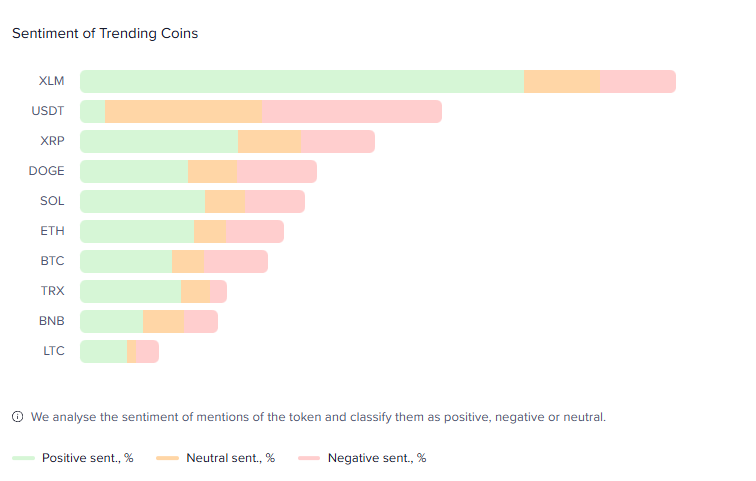The height and width of the screenshot is (481, 756).
Task: Click the SOL neutral sentiment segment
Action: pos(225,202)
